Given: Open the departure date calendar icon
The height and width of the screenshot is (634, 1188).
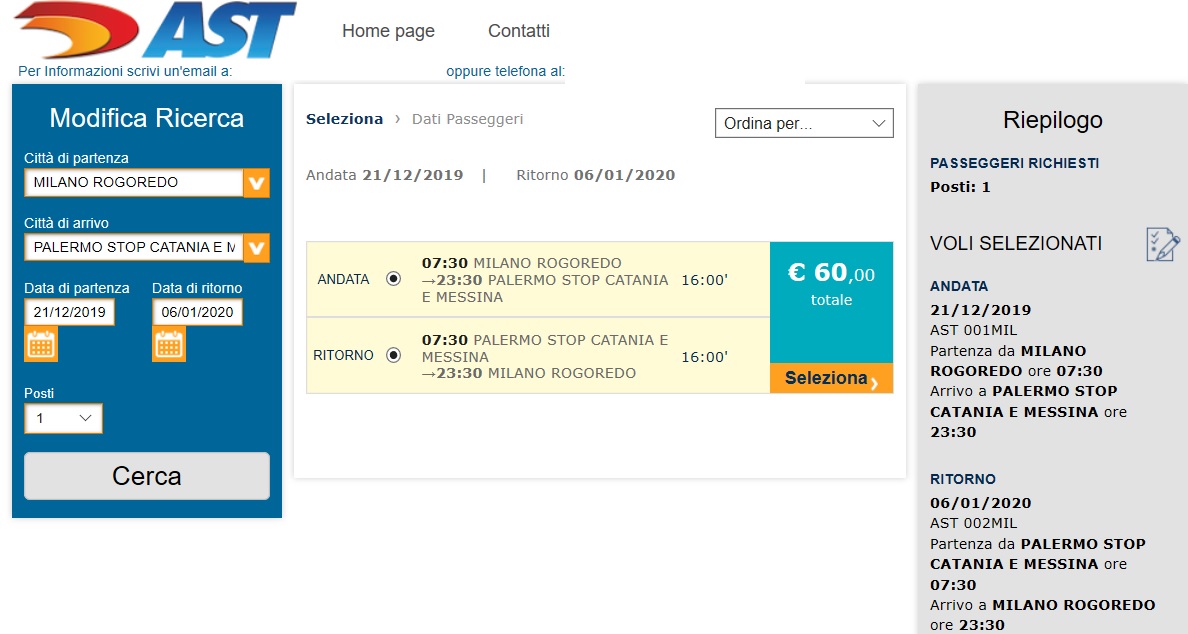Looking at the screenshot, I should [41, 345].
